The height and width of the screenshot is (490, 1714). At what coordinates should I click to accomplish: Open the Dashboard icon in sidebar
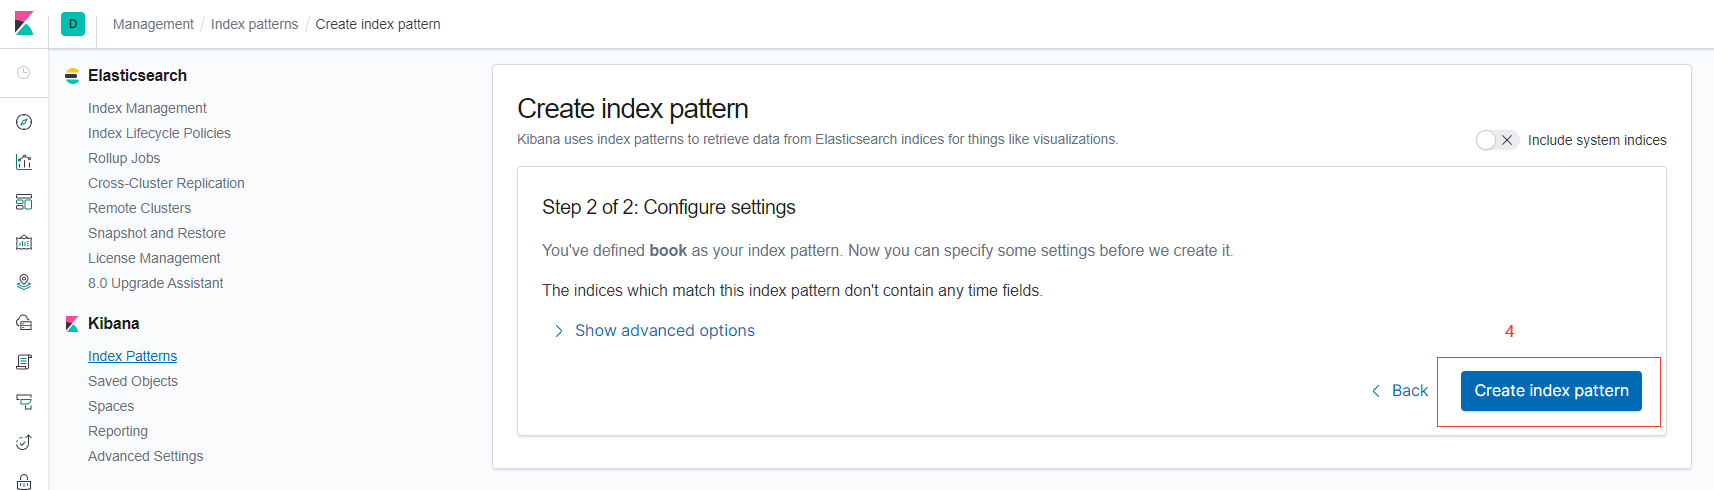tap(24, 202)
